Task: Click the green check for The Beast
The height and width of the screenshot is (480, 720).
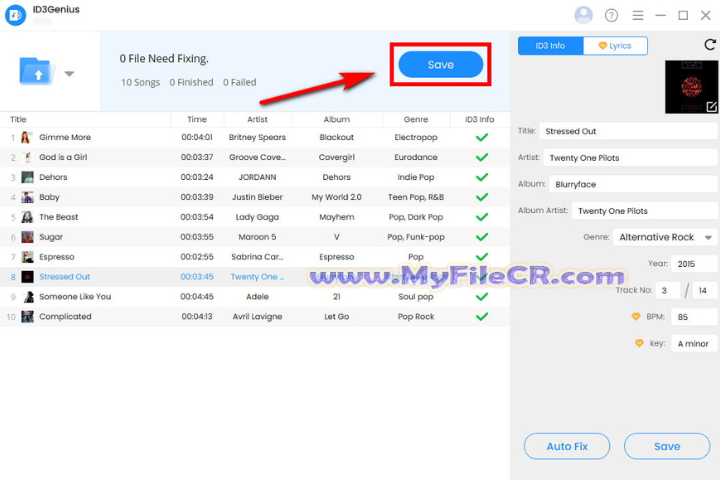Action: click(x=482, y=217)
